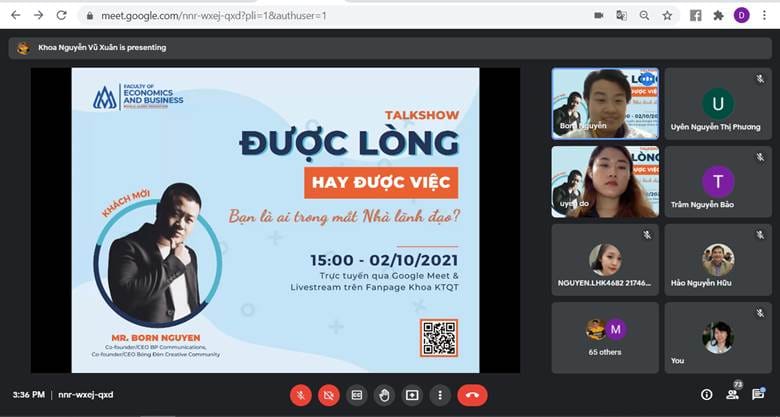Unmute the microphone in the call bar
Viewport: 780px width, 417px height.
[x=301, y=395]
